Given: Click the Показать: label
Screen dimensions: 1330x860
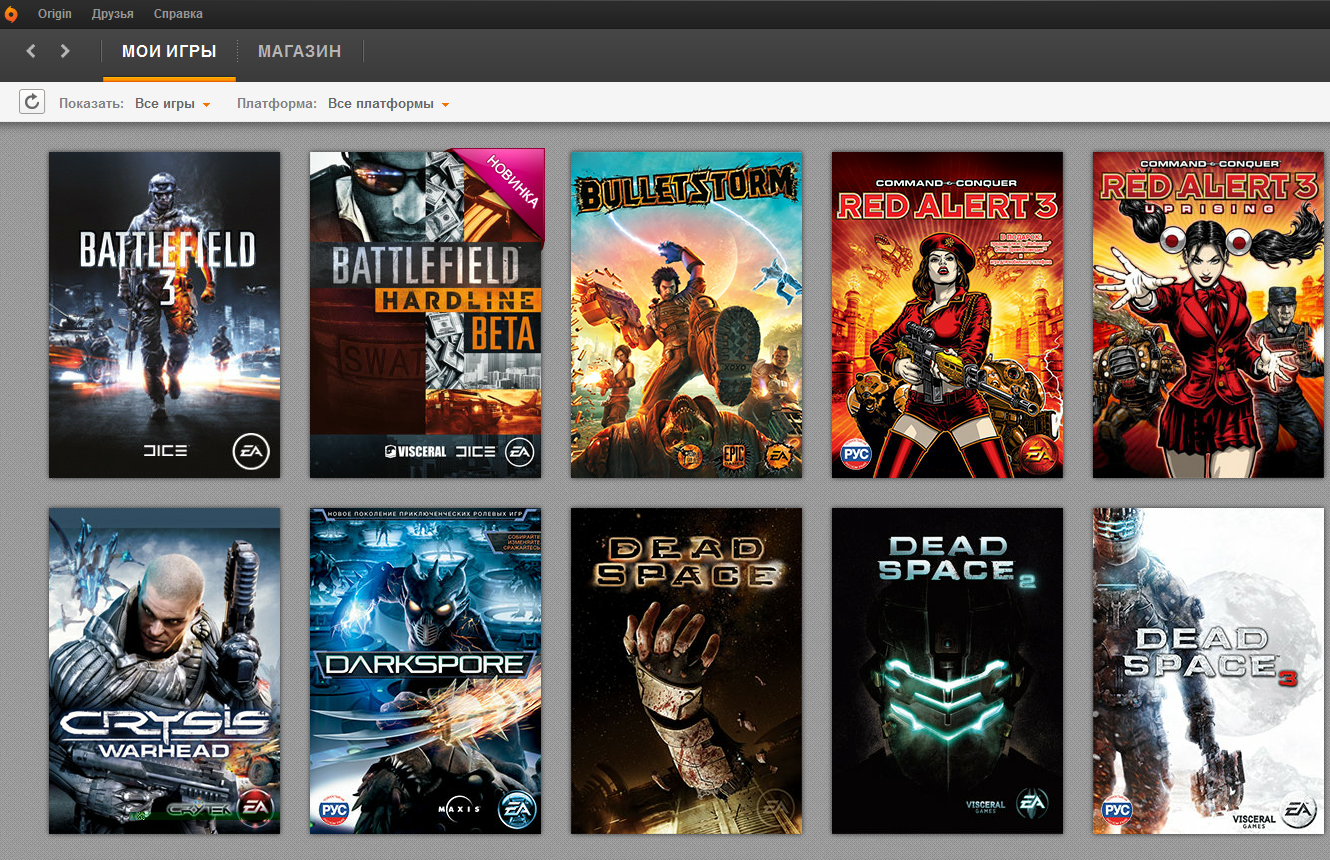Looking at the screenshot, I should tap(92, 103).
